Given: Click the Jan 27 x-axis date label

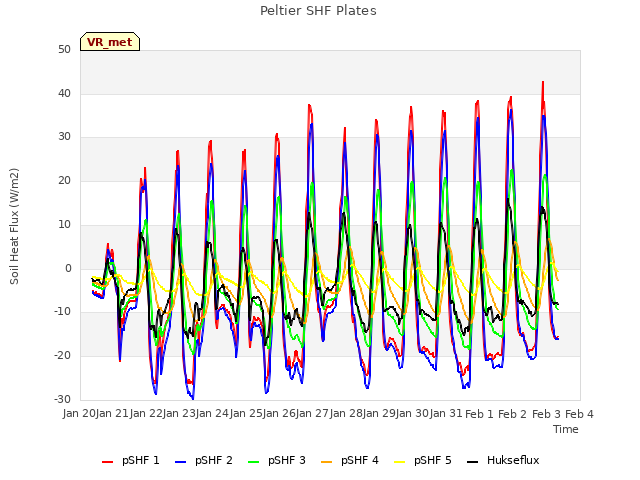Looking at the screenshot, I should 312,414.
